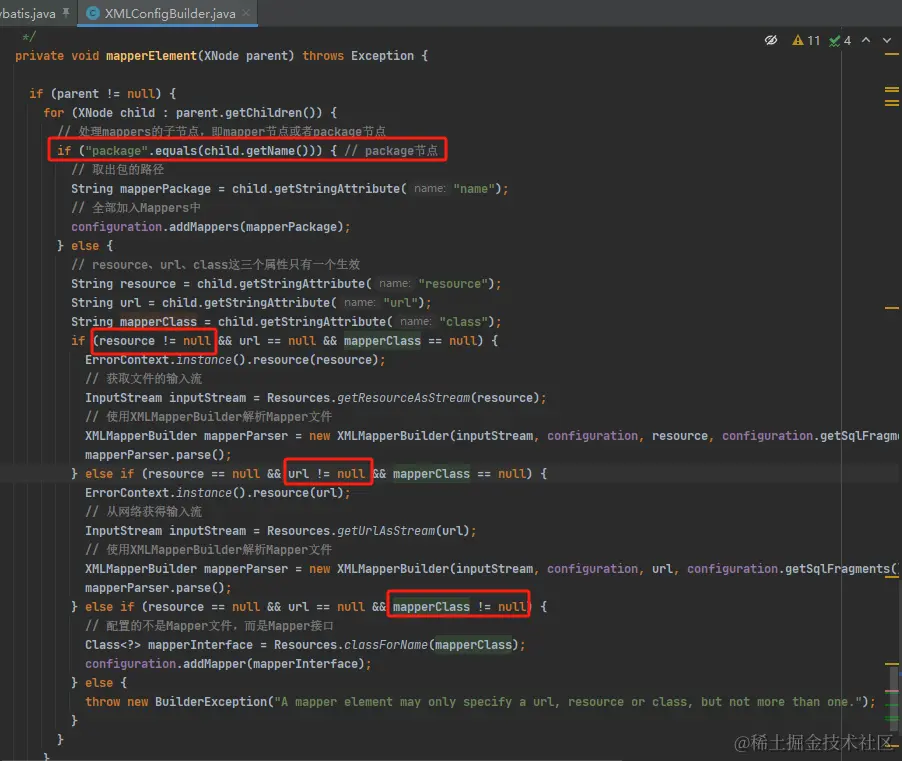Click the "XNode parent" parameter in the signature
Viewport: 902px width, 761px height.
pos(246,56)
